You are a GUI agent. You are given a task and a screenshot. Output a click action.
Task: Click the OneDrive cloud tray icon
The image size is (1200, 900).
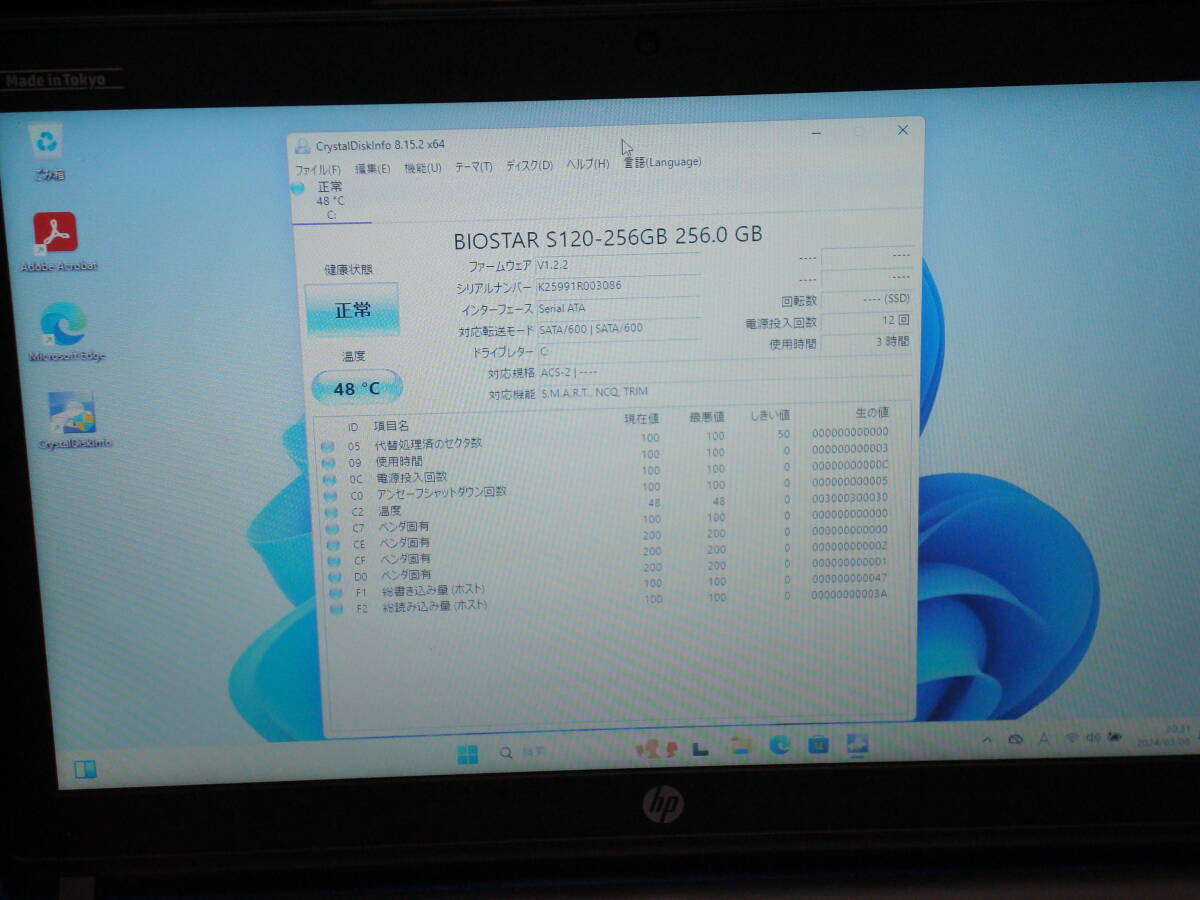1016,739
